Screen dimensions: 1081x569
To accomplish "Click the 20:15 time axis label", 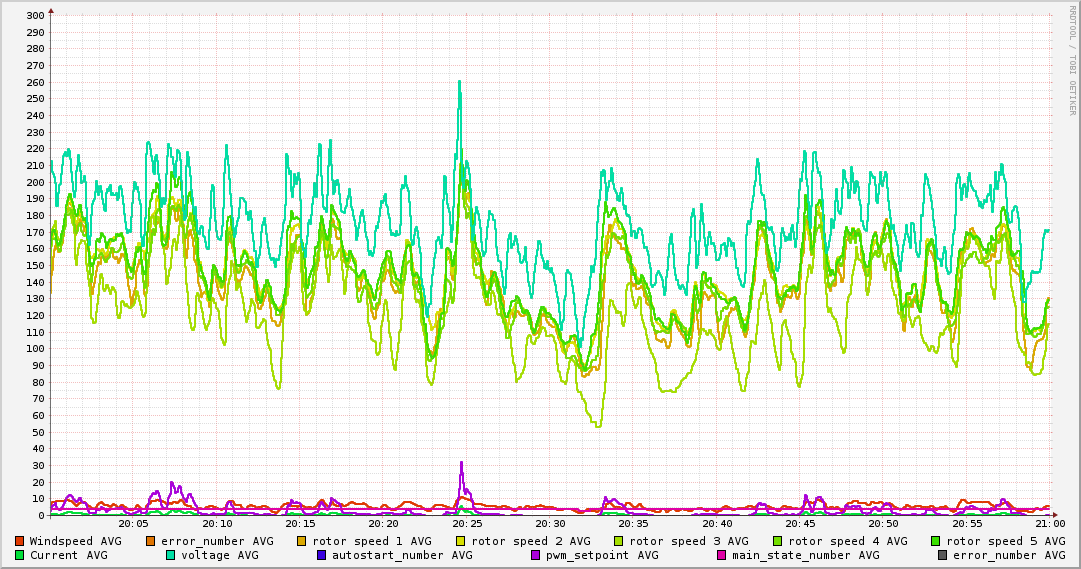I will tap(300, 524).
